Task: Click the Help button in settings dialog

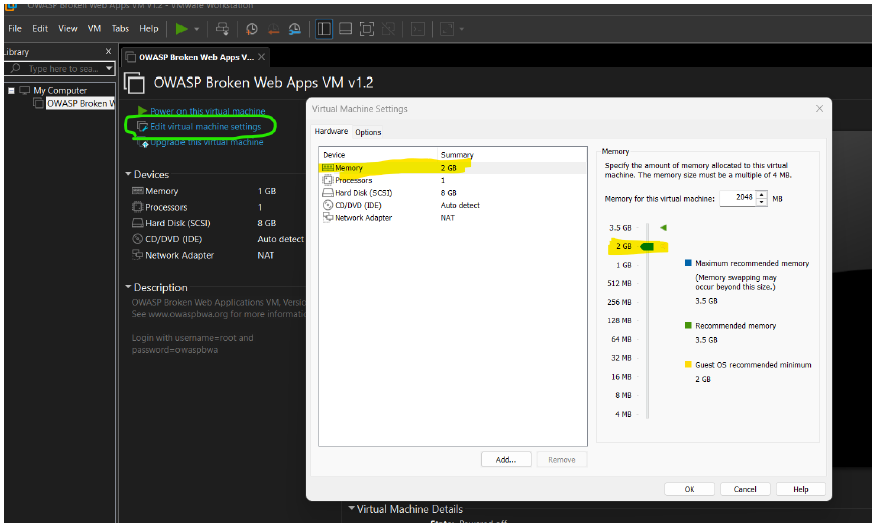Action: (x=801, y=489)
